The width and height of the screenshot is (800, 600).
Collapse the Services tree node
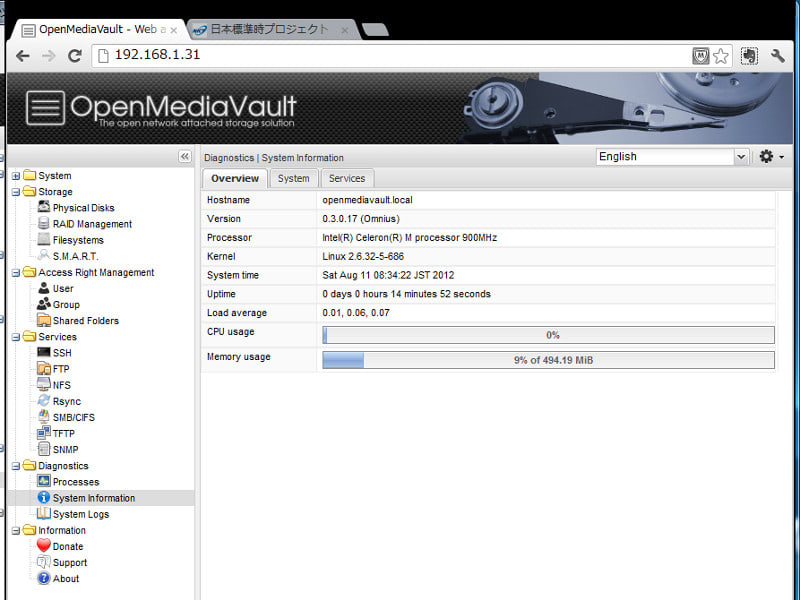(16, 337)
